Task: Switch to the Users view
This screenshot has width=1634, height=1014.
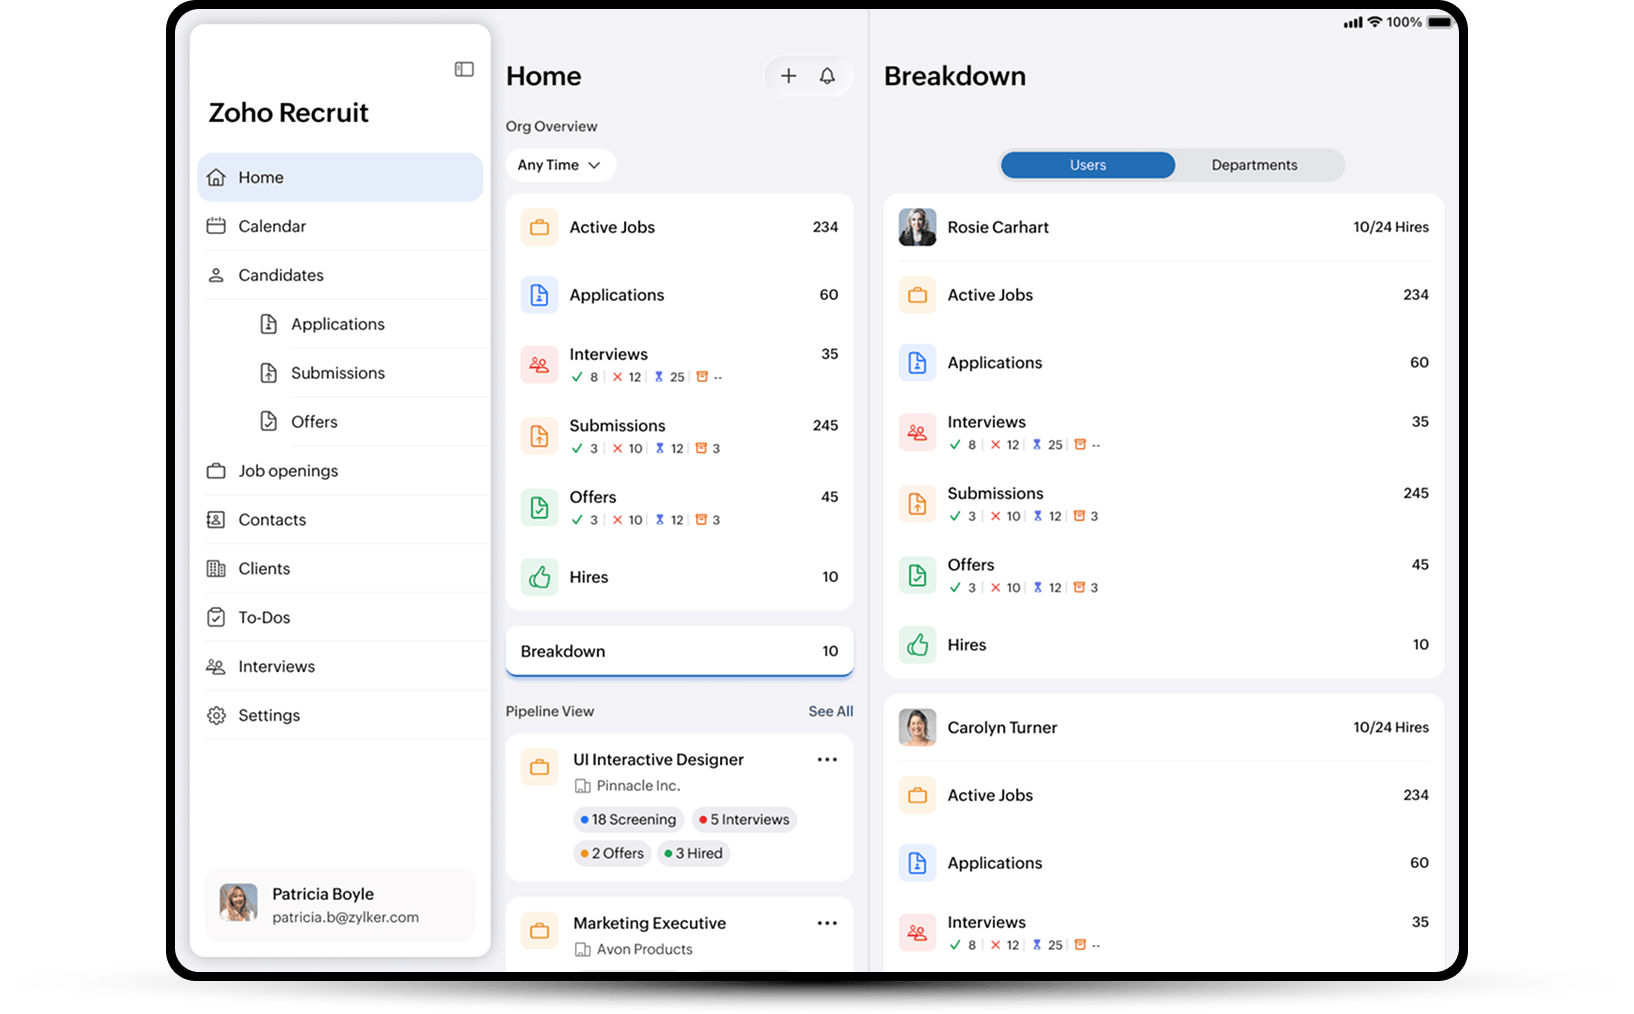Action: [1087, 165]
